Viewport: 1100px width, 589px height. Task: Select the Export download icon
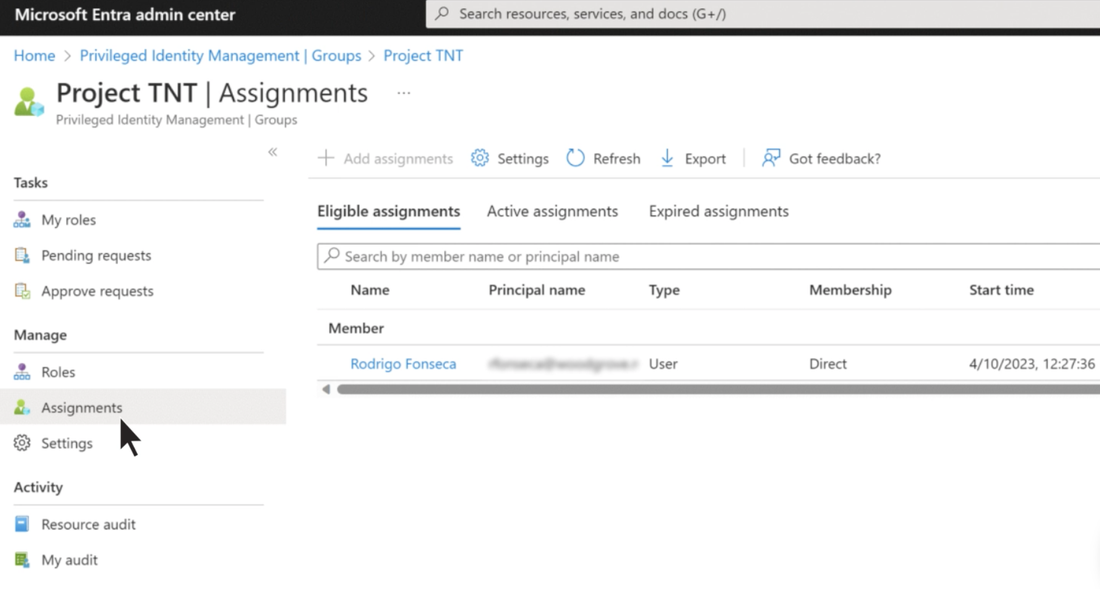[x=667, y=158]
